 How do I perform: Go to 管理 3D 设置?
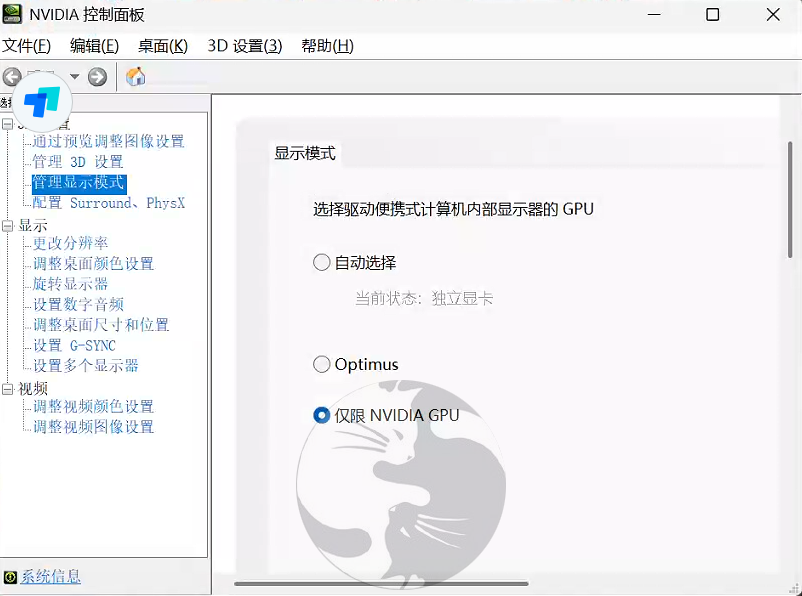pos(78,162)
